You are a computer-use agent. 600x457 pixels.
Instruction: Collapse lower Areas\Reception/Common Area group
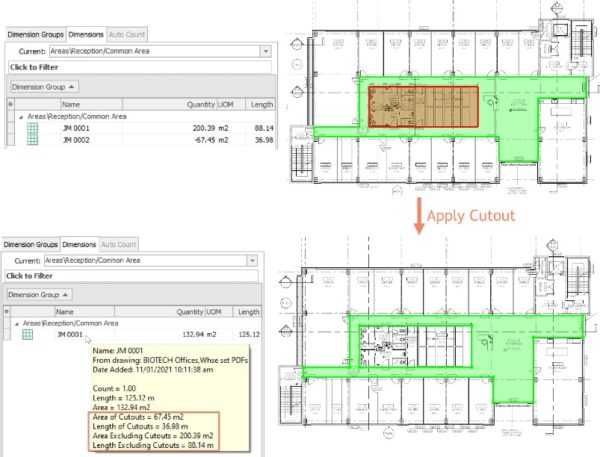click(16, 324)
